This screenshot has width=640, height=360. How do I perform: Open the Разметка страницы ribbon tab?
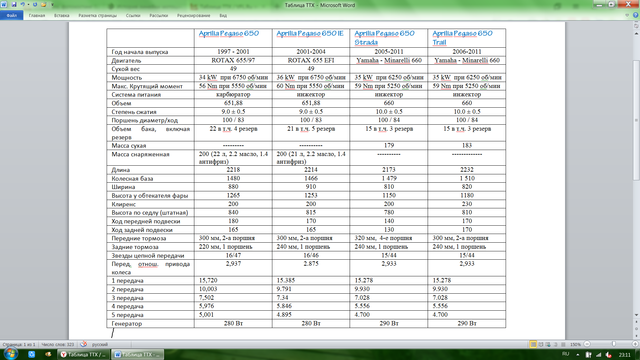coord(98,16)
